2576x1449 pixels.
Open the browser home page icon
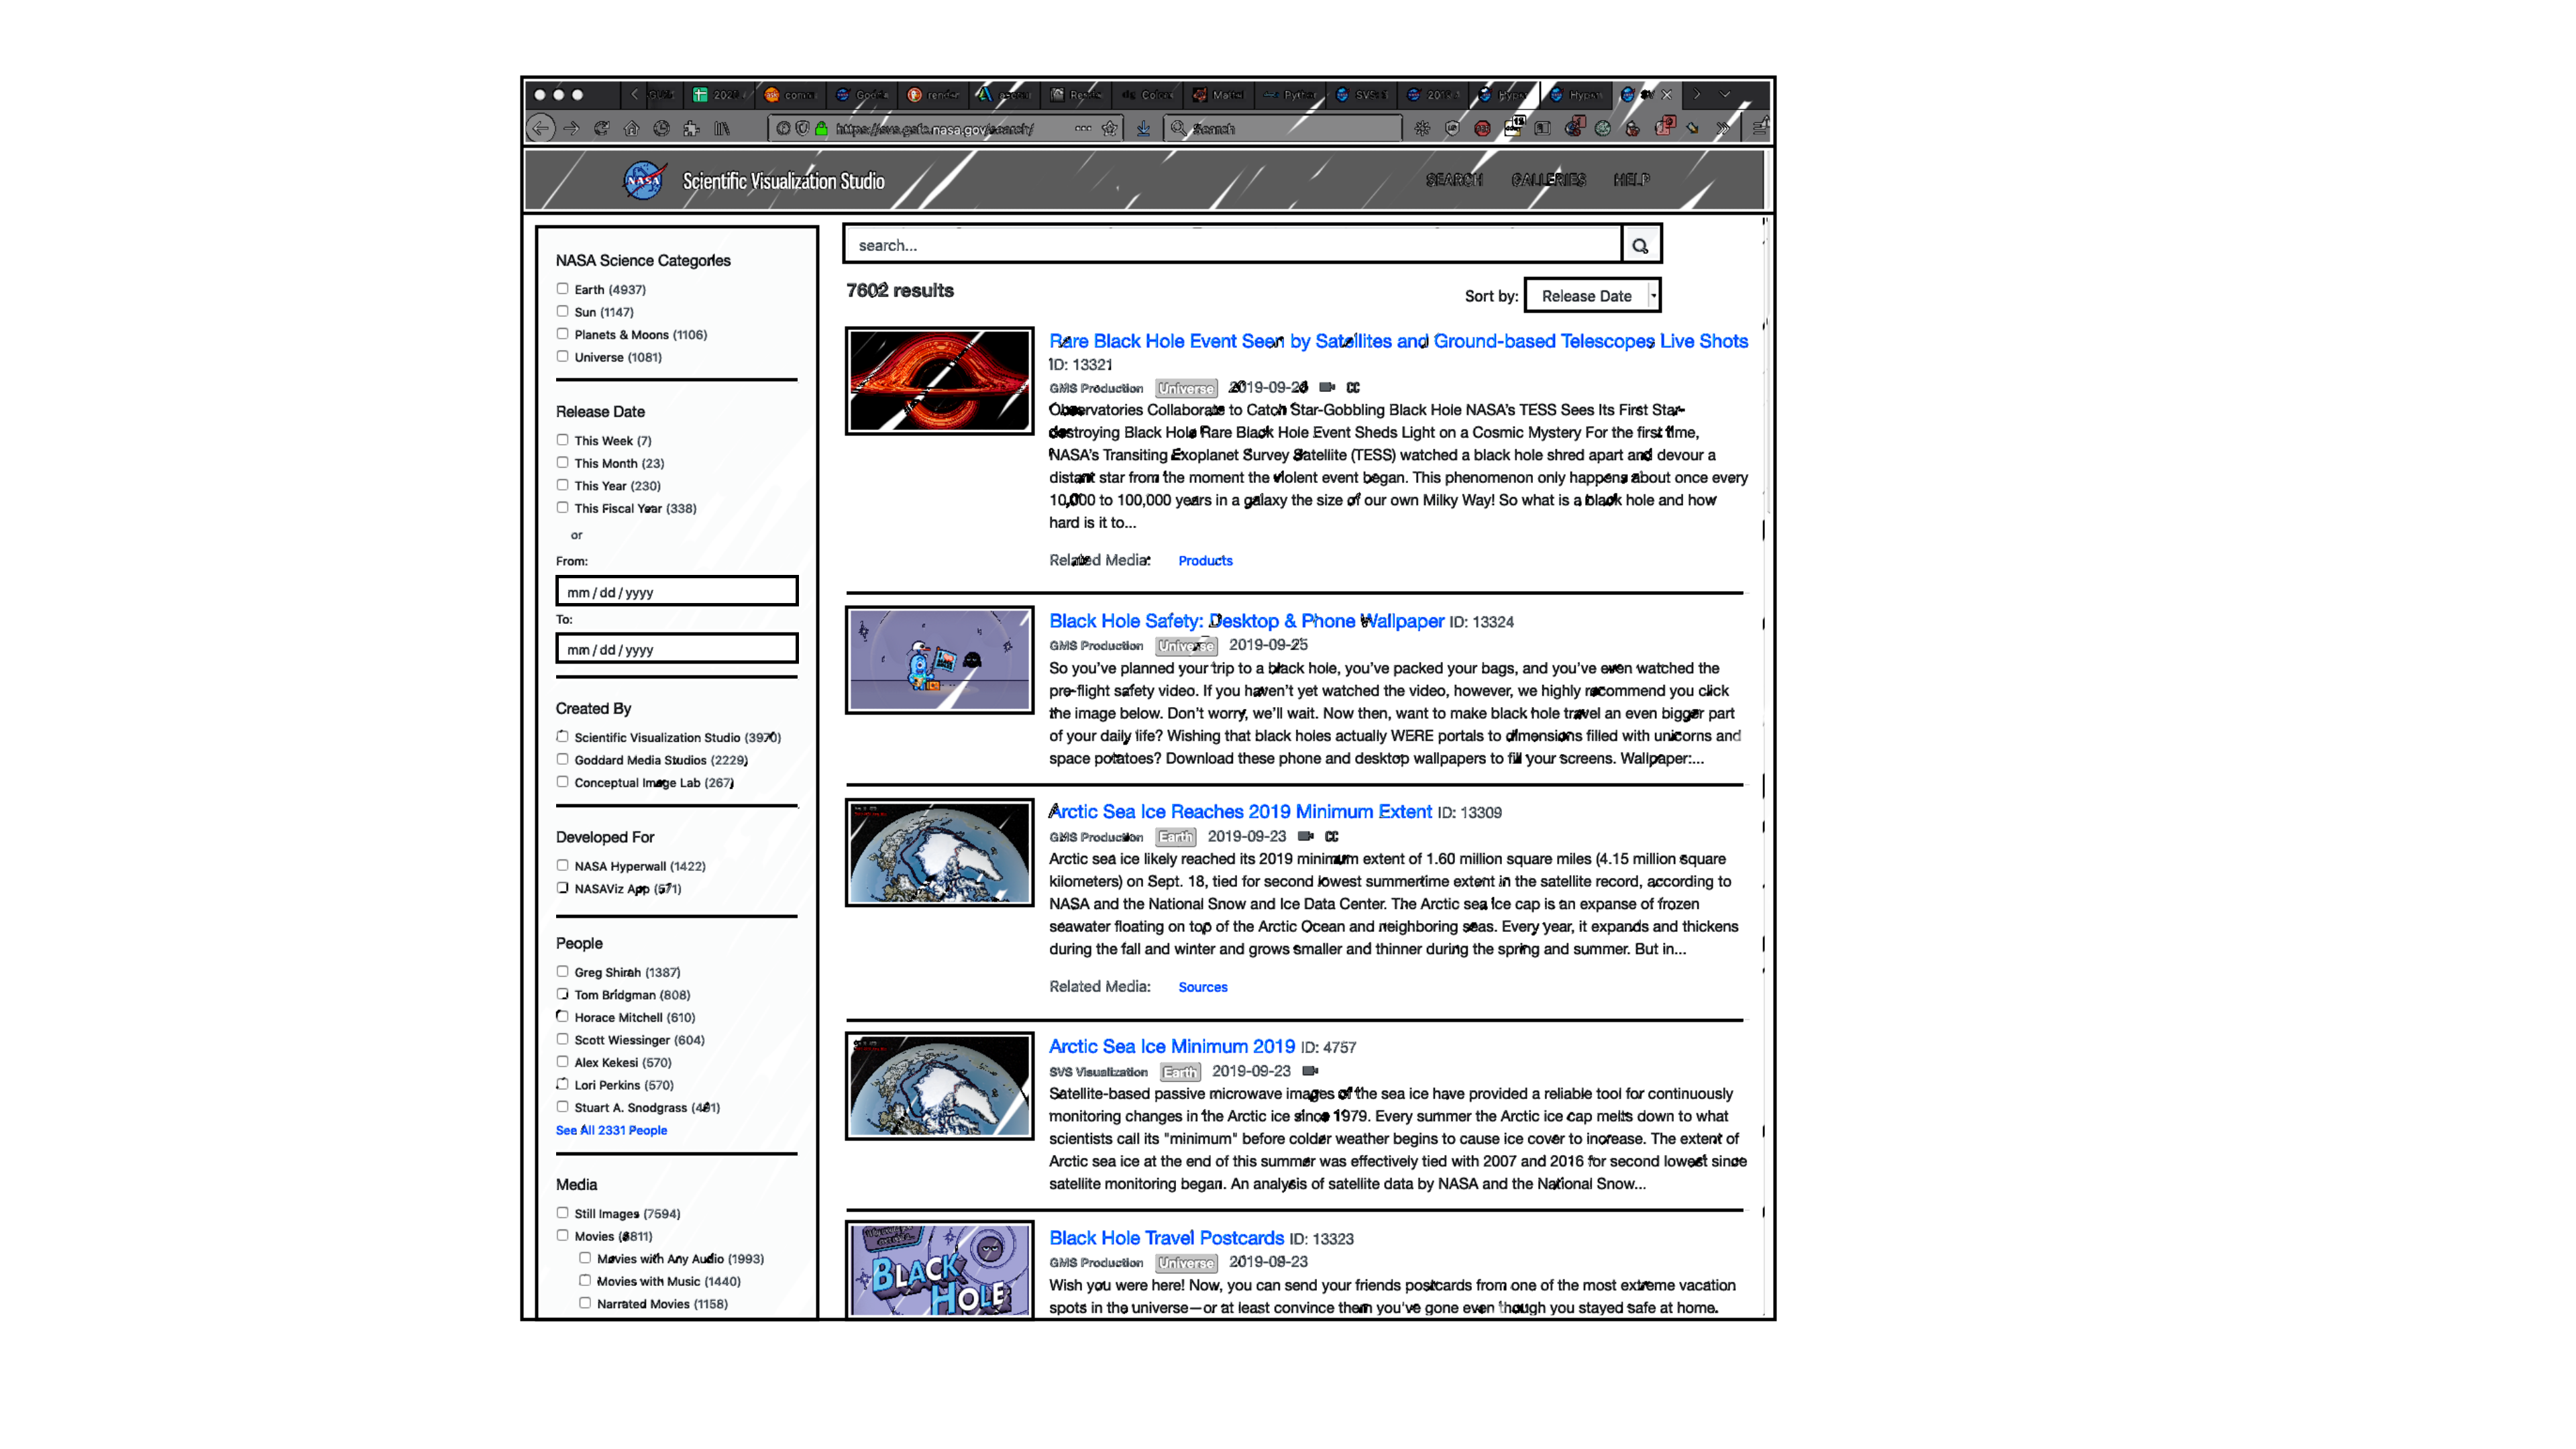631,128
